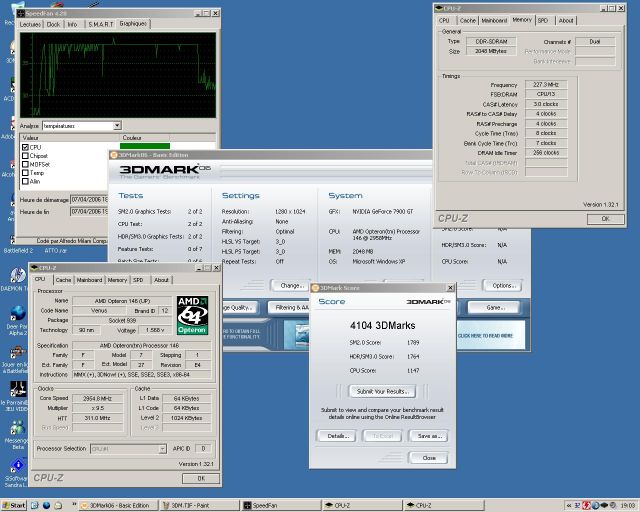Switch to 3DMark06 Basic Edition taskbar button
This screenshot has width=640, height=512.
(118, 505)
